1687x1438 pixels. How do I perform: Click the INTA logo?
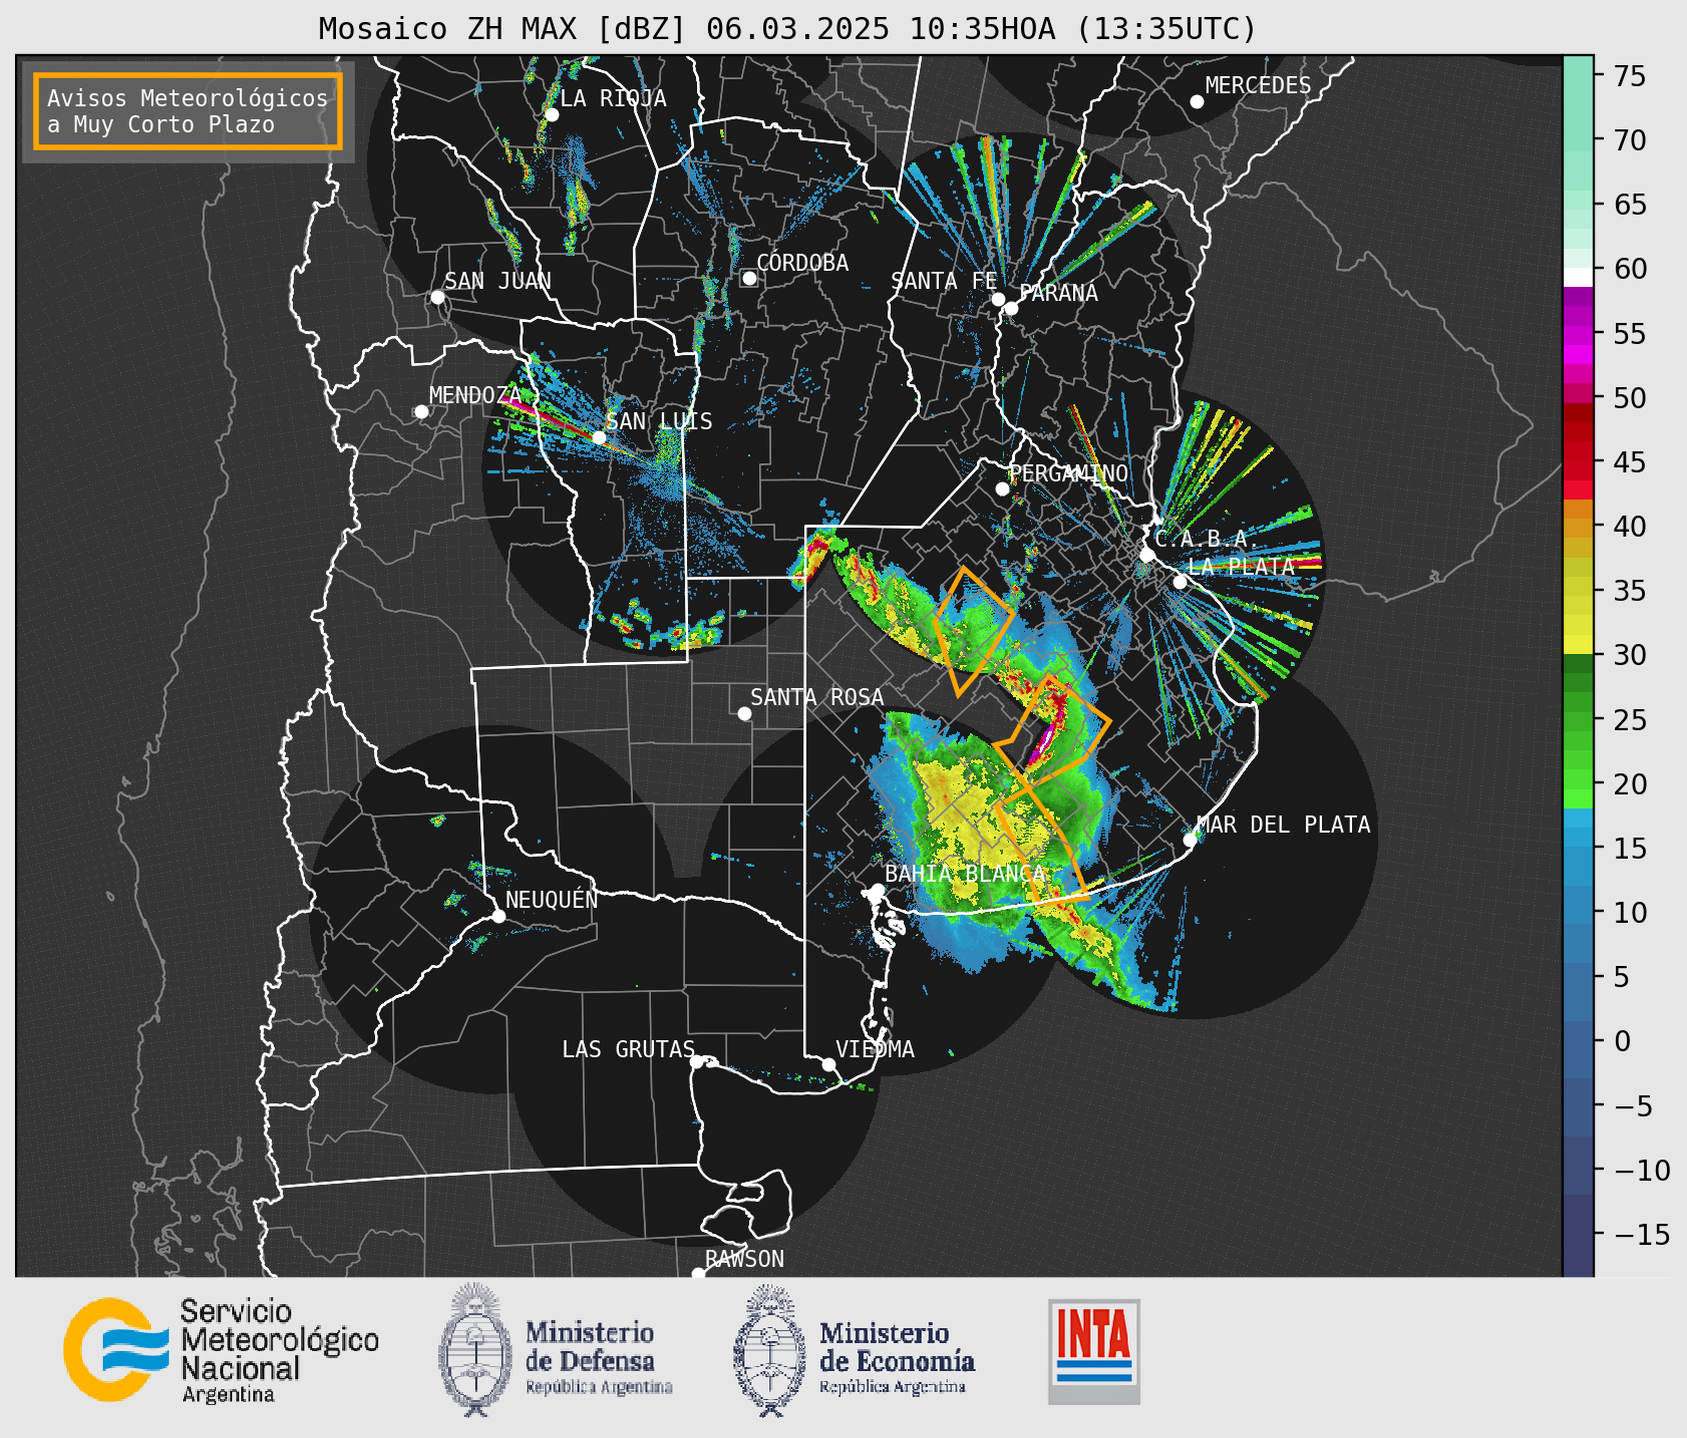coord(1094,1351)
